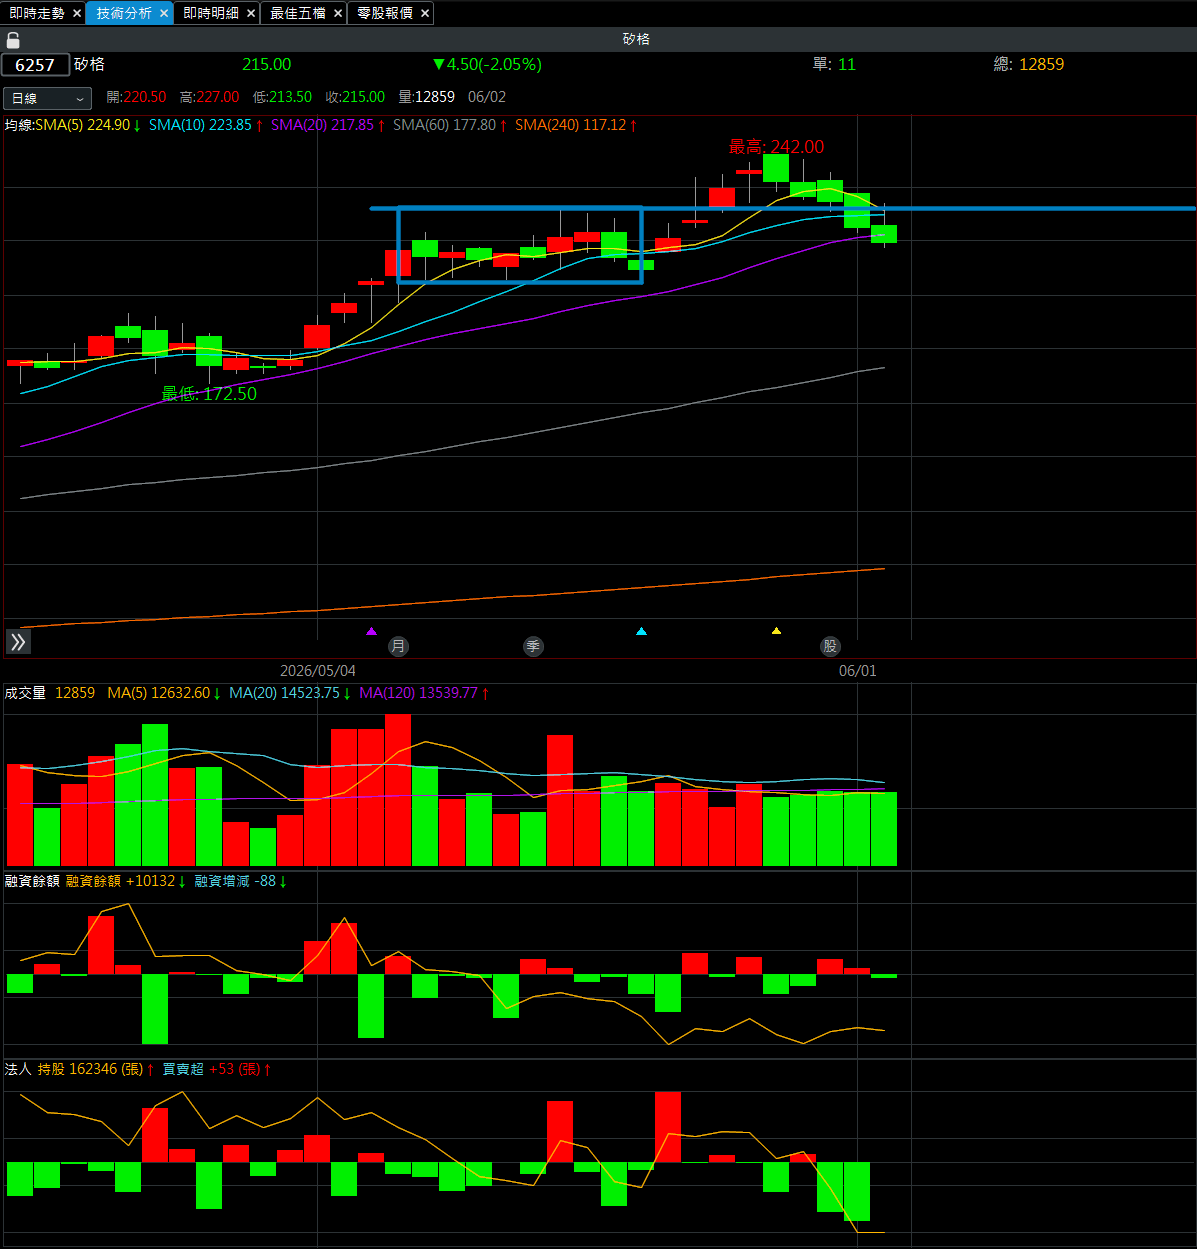Close the 即時明細 tab
The height and width of the screenshot is (1249, 1197).
click(x=251, y=13)
